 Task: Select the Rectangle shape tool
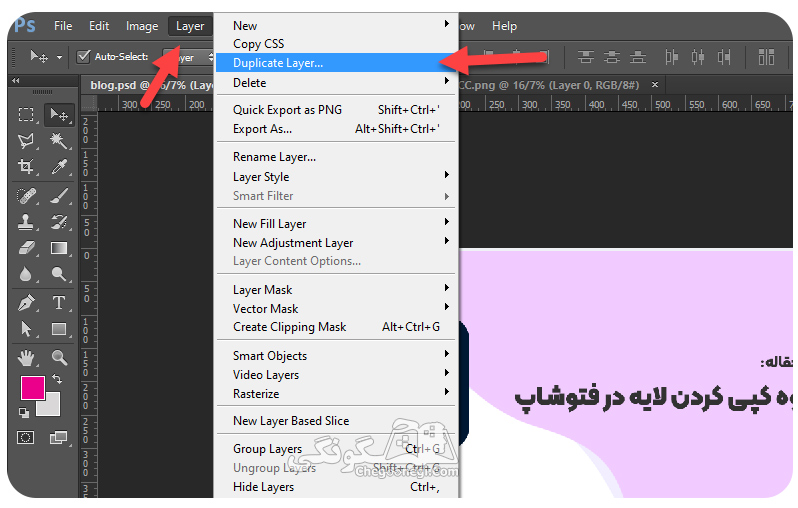59,329
